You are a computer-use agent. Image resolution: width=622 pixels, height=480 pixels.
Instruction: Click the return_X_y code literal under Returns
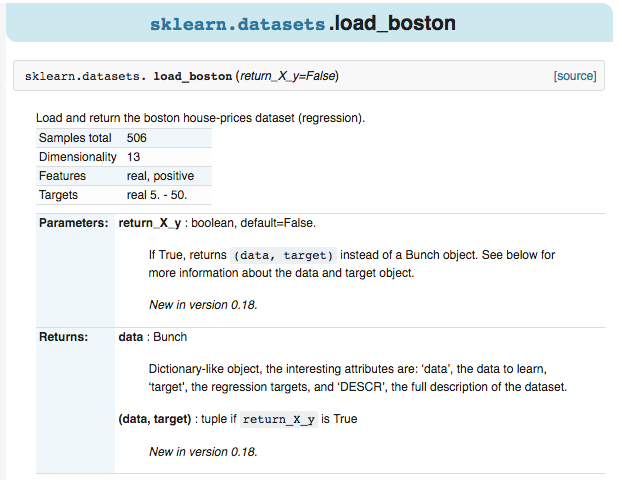pos(279,420)
